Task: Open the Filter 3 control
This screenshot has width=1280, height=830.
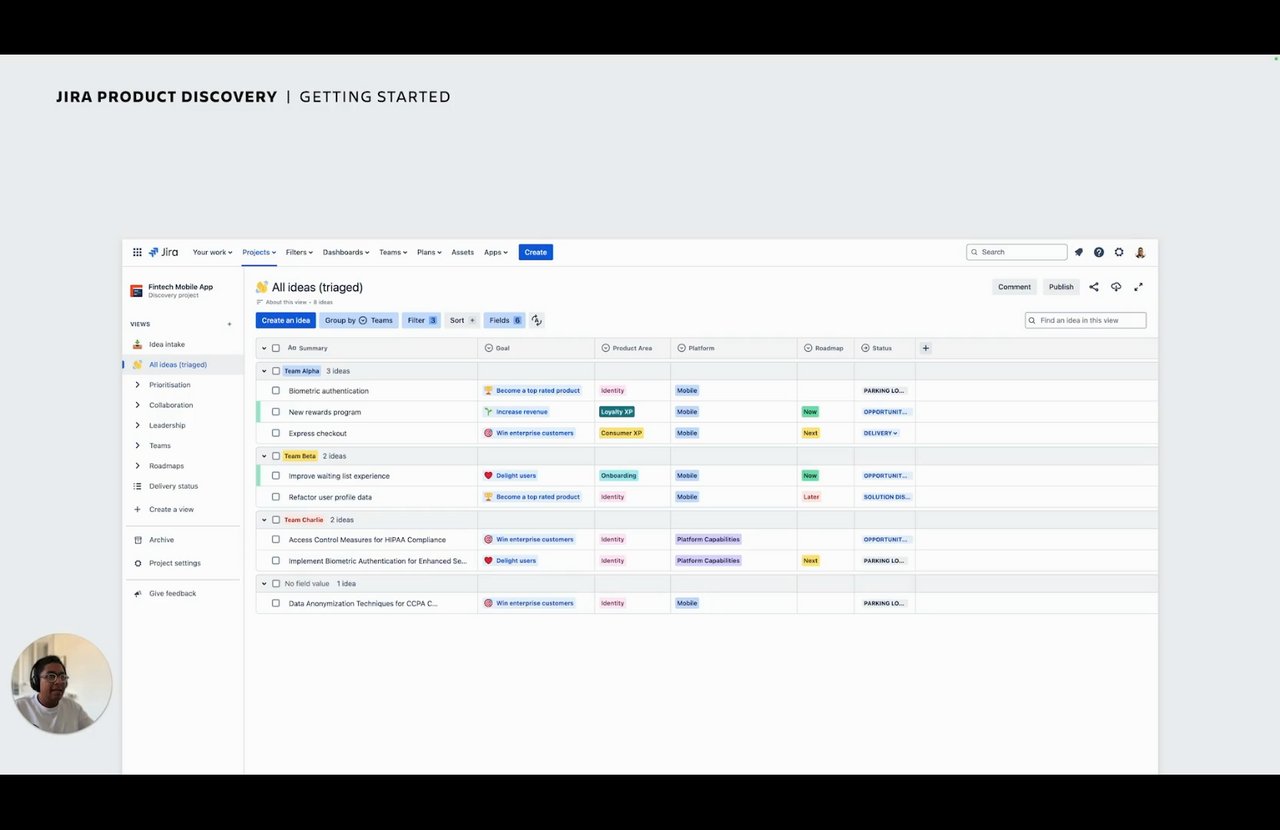Action: (x=422, y=320)
